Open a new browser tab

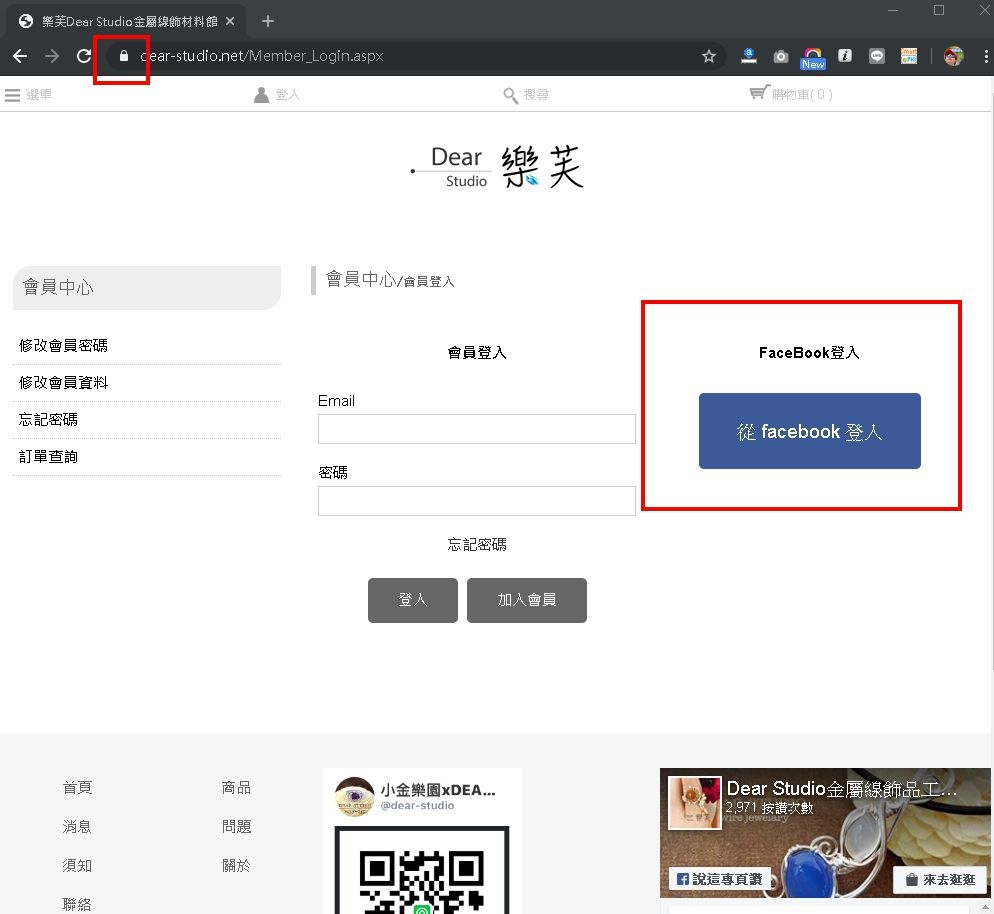coord(267,21)
